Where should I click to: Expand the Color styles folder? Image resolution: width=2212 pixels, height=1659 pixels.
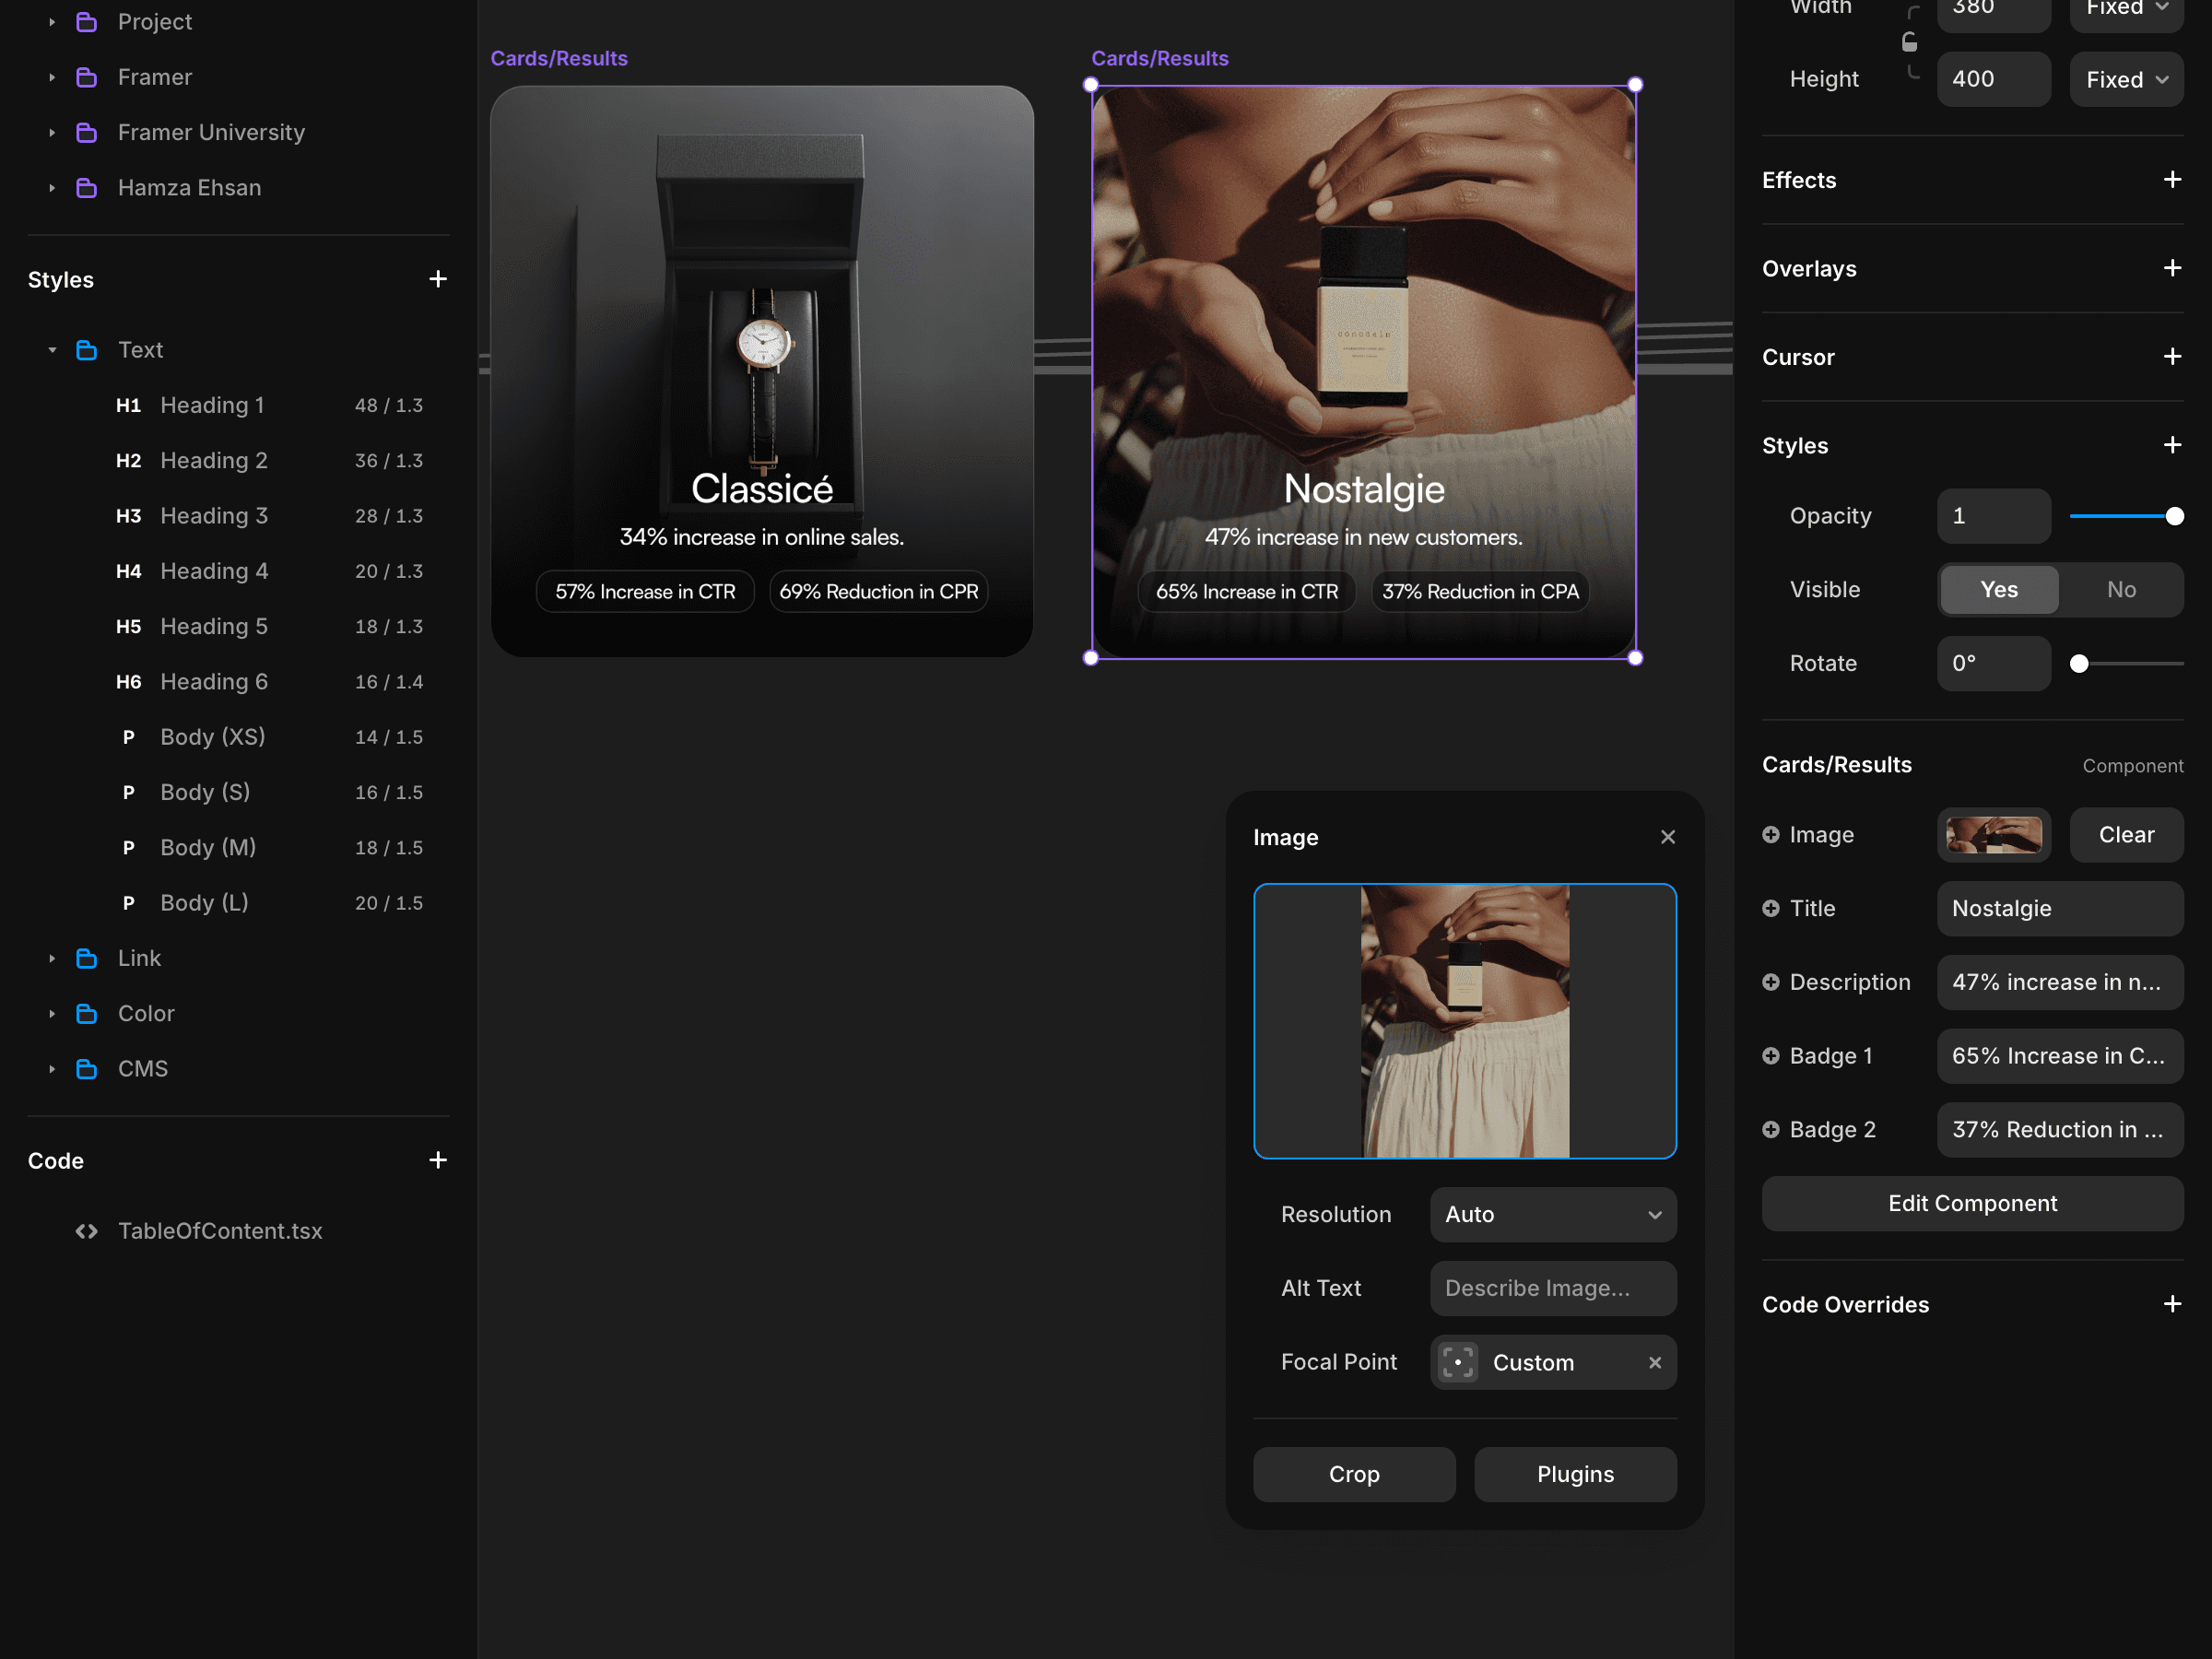(x=52, y=1014)
